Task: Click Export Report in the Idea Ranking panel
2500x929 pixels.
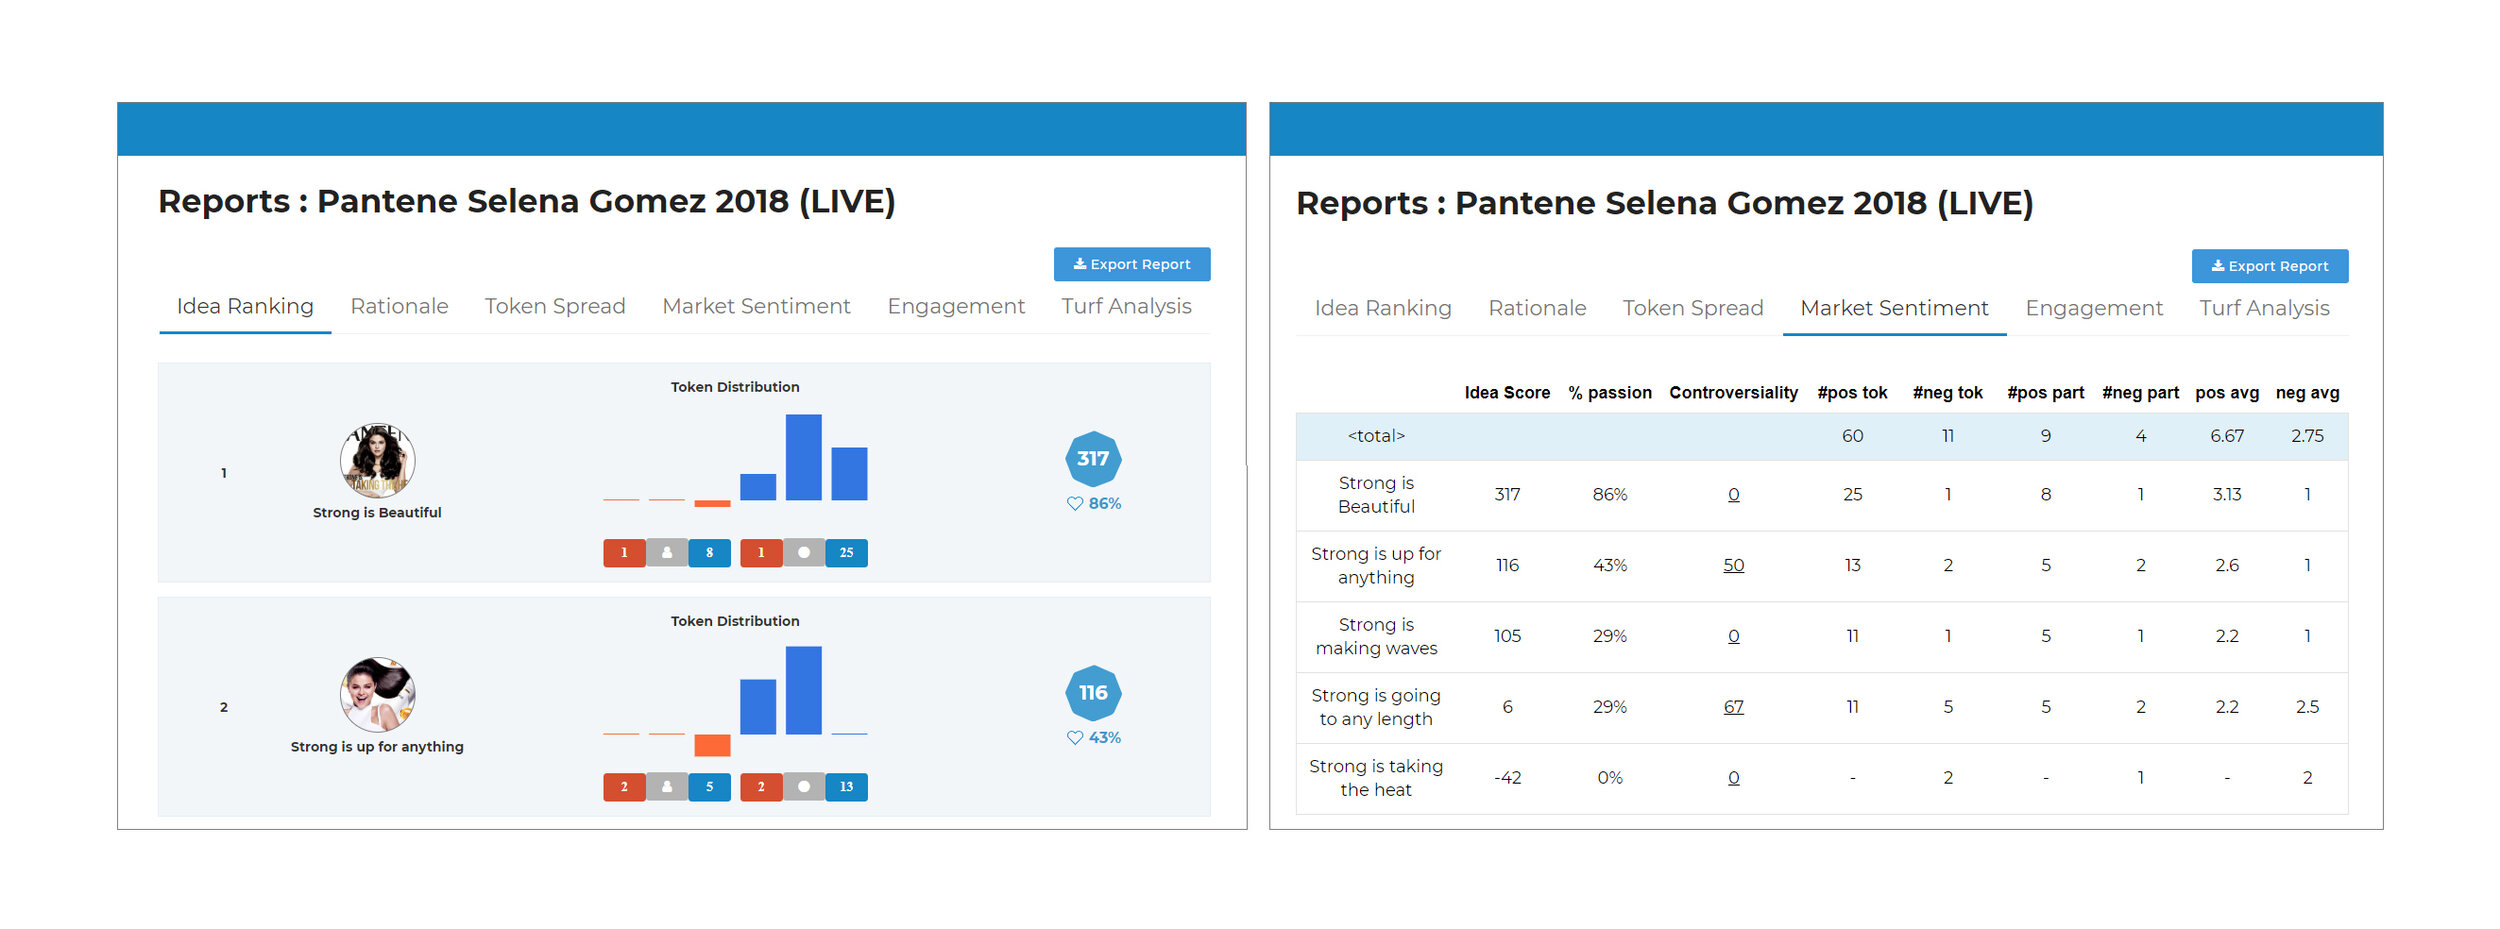Action: pyautogui.click(x=1132, y=264)
